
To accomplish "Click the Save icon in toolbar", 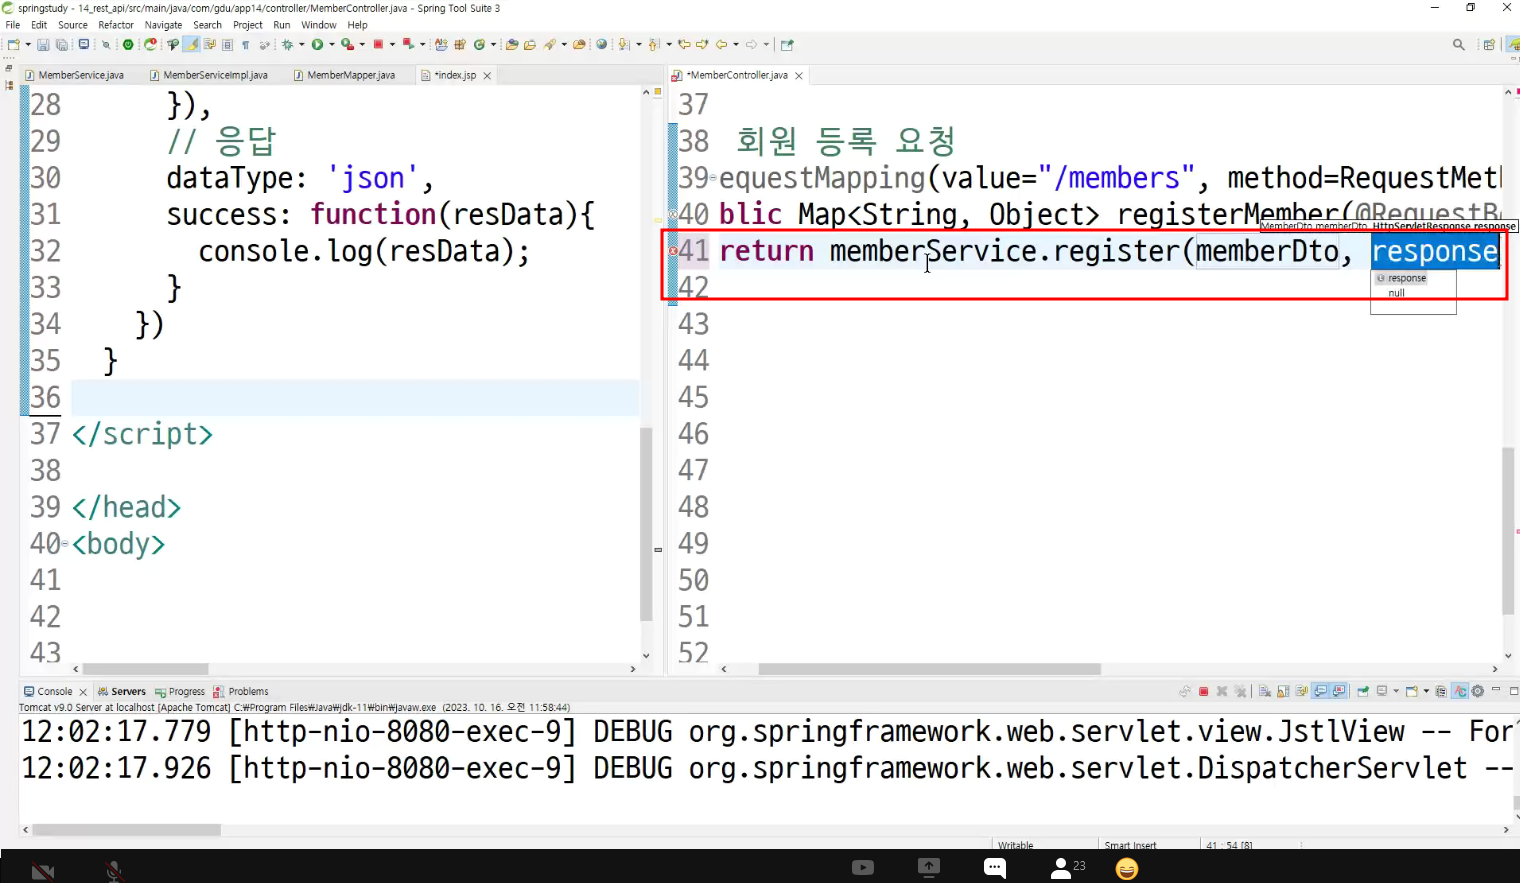I will [43, 45].
